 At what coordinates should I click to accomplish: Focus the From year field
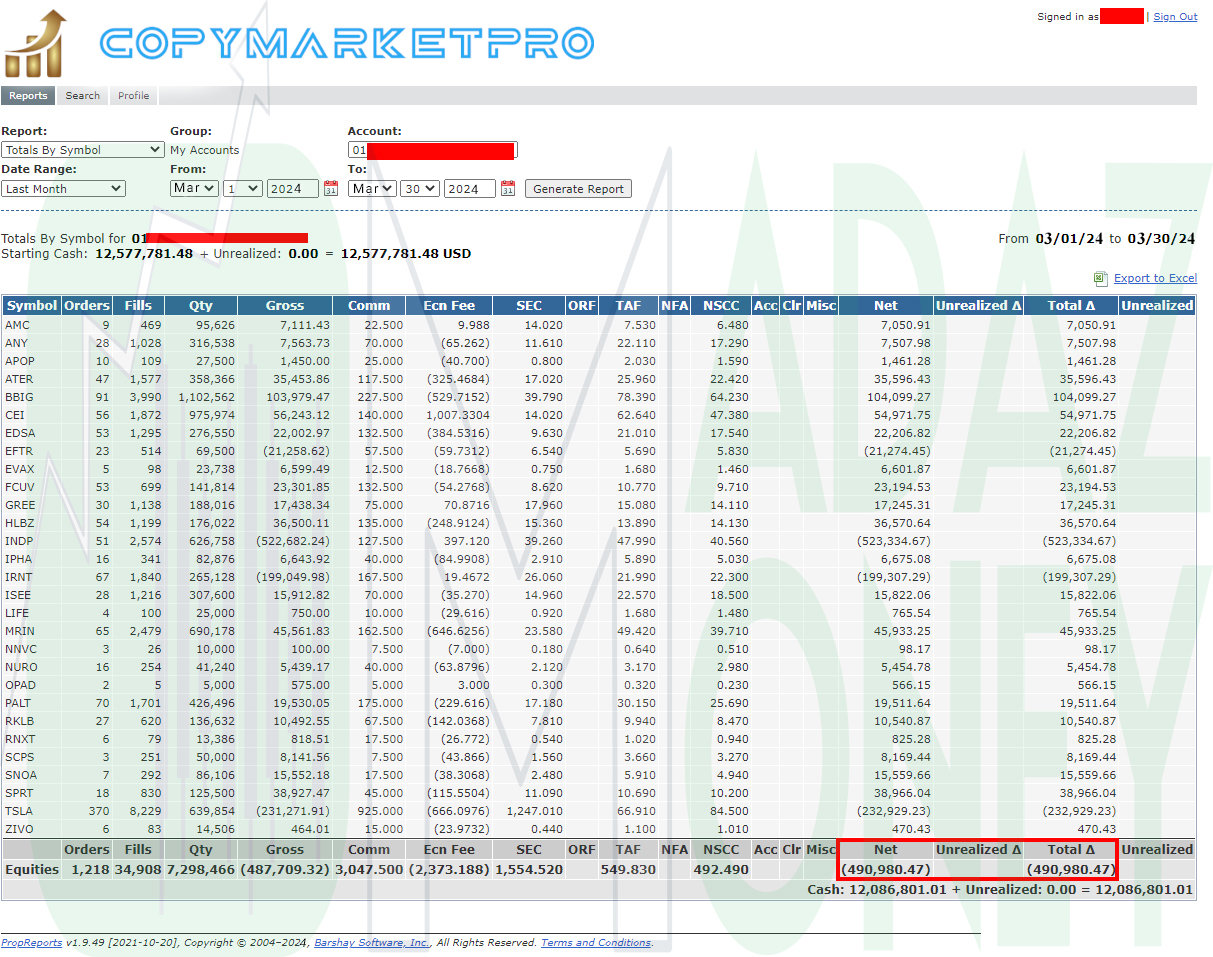[x=293, y=188]
